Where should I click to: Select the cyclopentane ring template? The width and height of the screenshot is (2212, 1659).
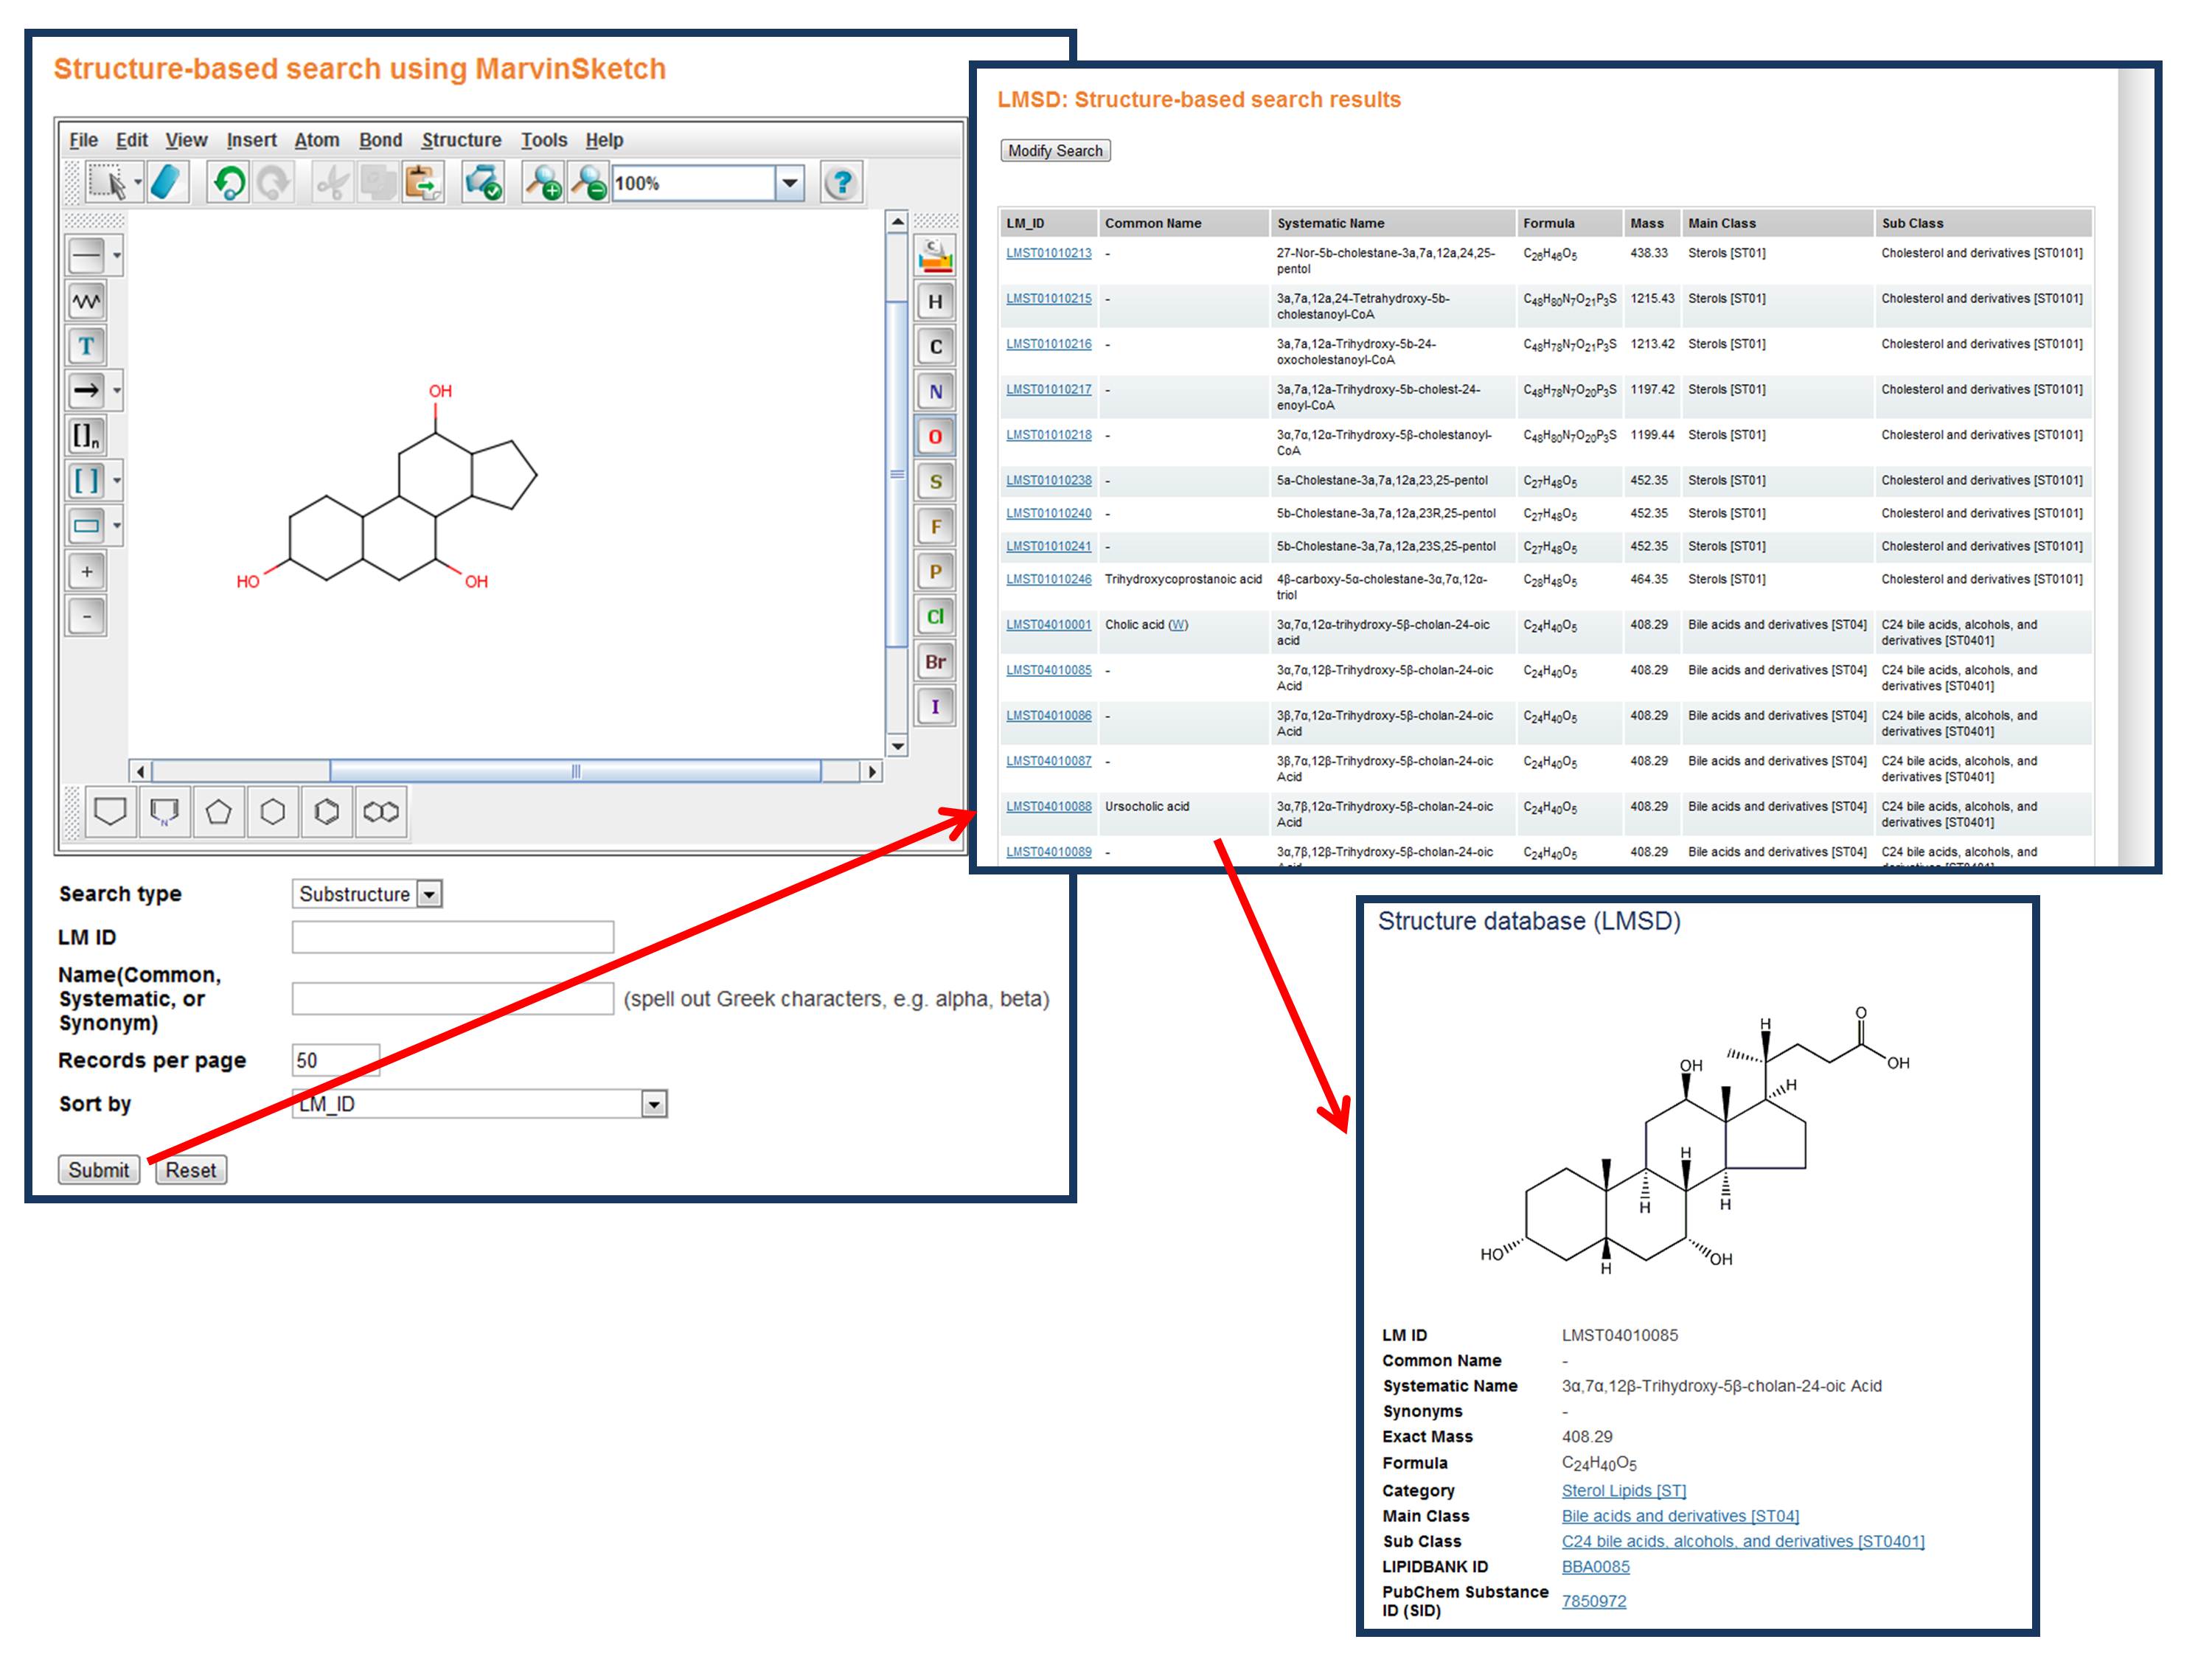218,811
